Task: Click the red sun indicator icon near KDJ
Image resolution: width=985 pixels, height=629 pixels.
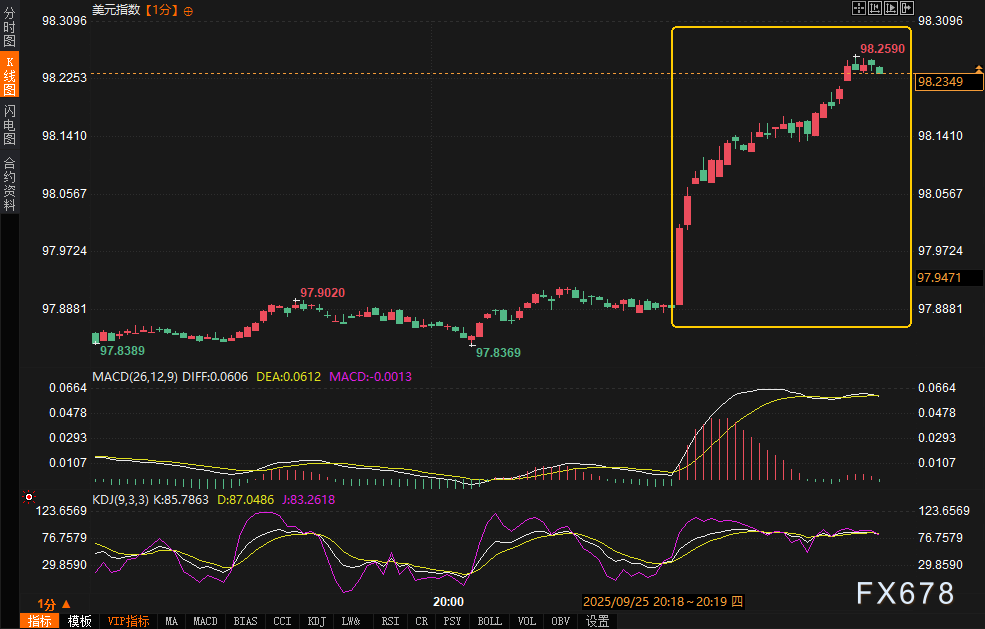Action: click(x=28, y=497)
